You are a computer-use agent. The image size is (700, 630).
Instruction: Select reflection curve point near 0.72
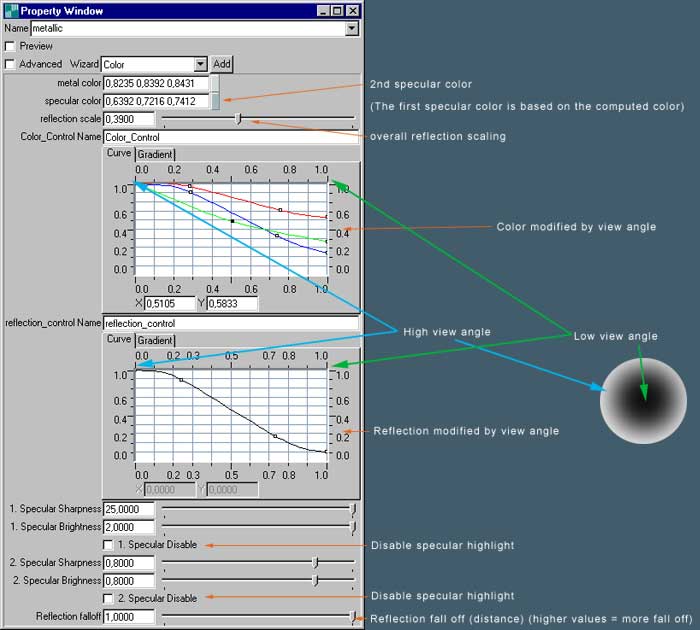point(275,436)
